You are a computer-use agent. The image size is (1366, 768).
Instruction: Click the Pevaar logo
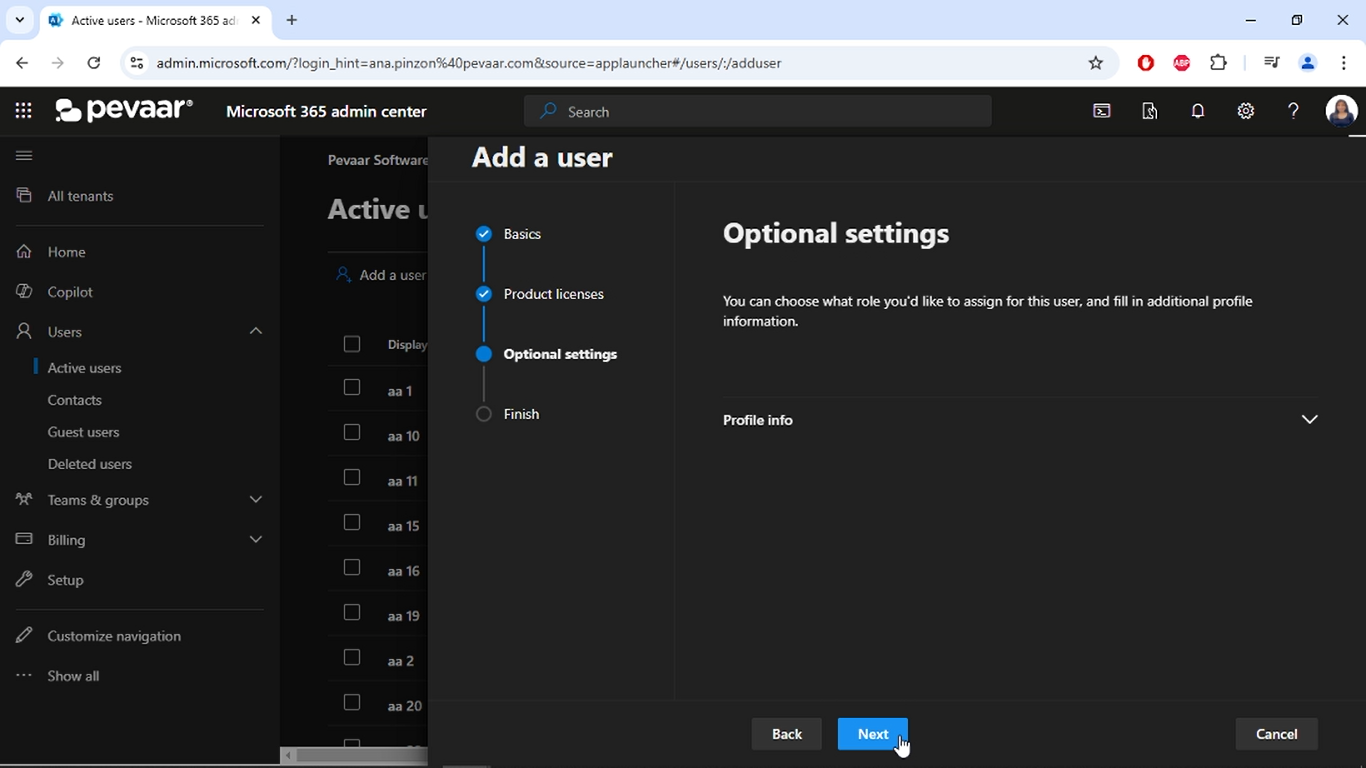pyautogui.click(x=124, y=110)
